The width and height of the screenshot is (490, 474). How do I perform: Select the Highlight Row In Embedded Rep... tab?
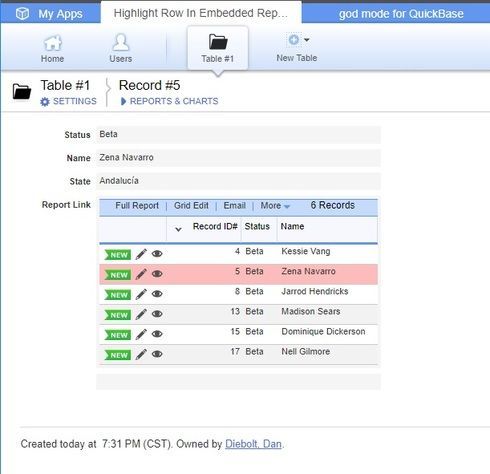(201, 13)
